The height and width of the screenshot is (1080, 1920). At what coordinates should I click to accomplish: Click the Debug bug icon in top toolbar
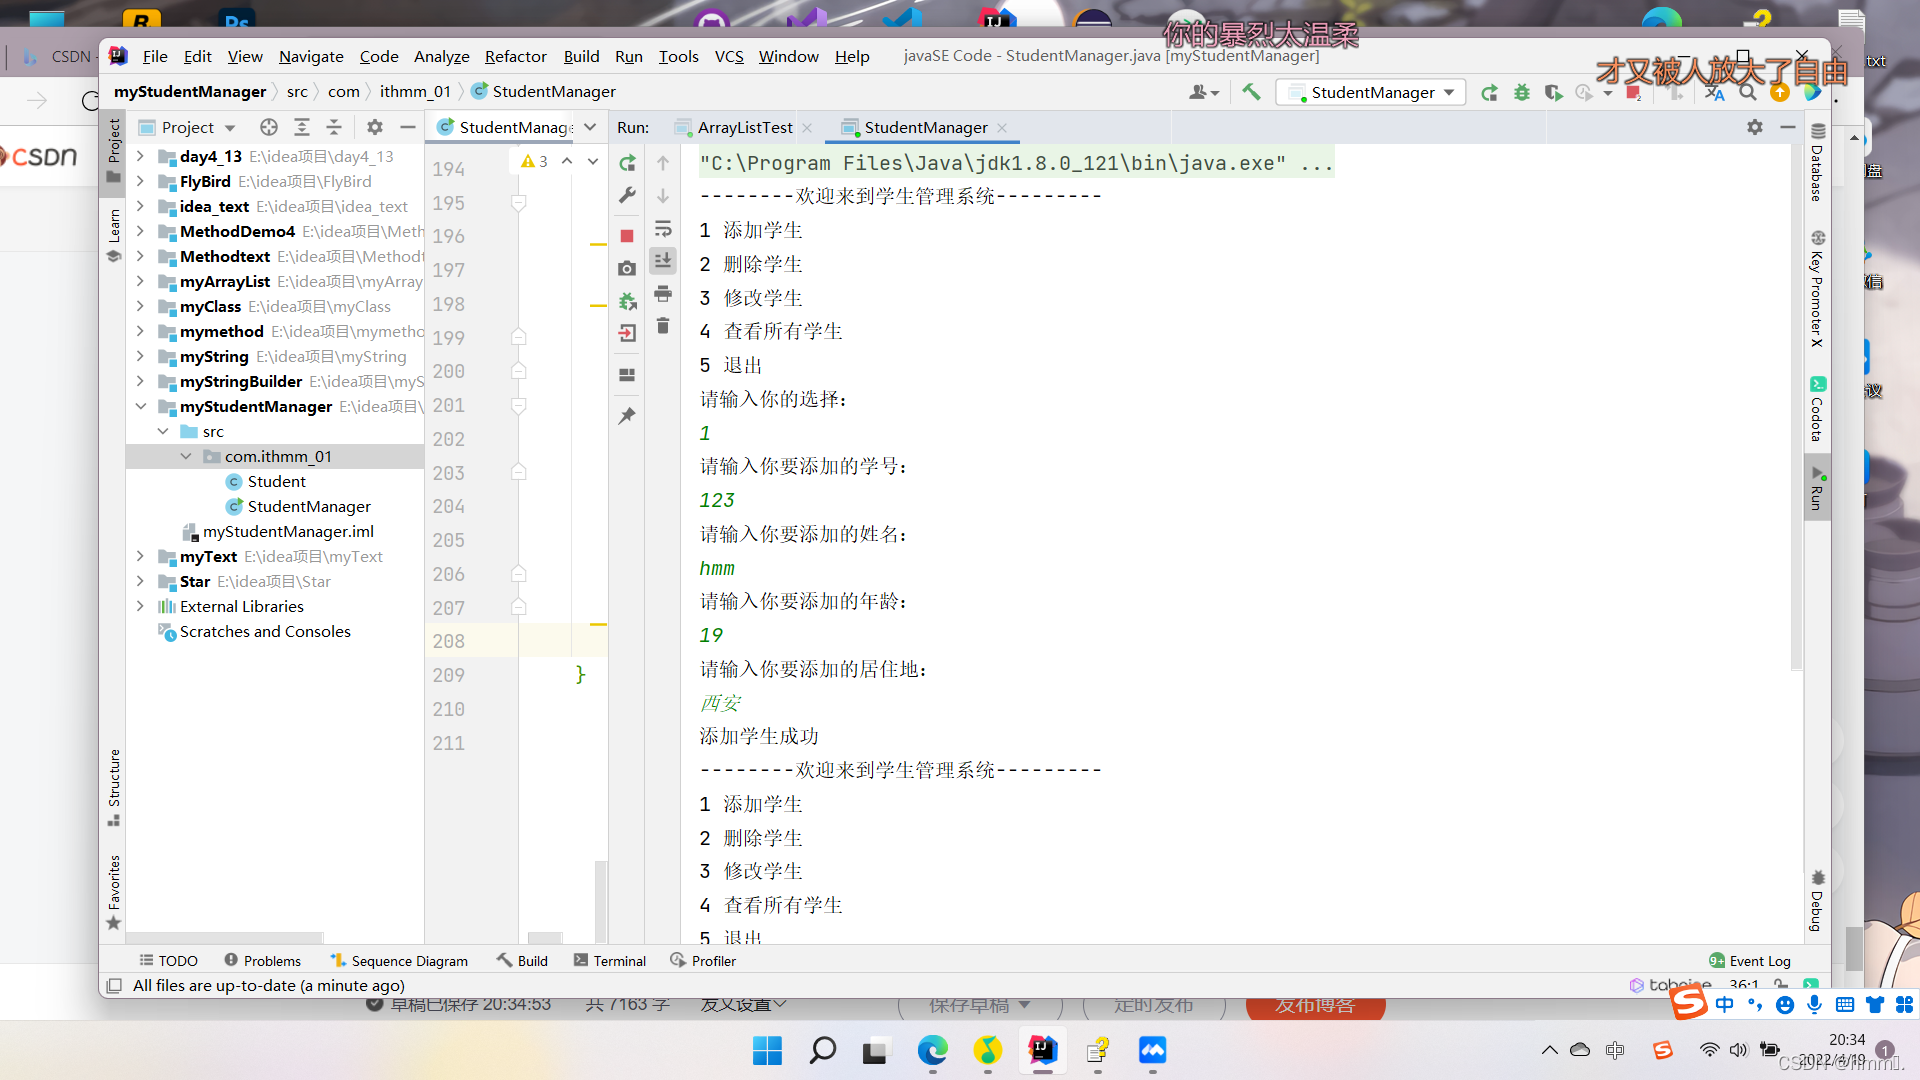(1521, 92)
